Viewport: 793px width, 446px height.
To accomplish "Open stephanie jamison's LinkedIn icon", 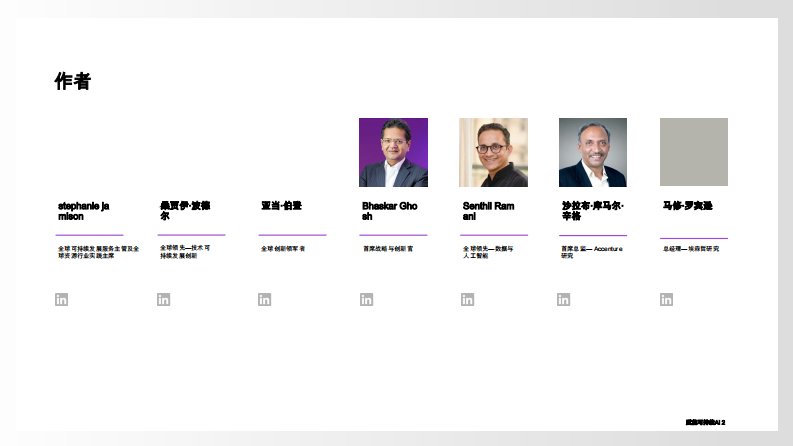I will tap(62, 299).
